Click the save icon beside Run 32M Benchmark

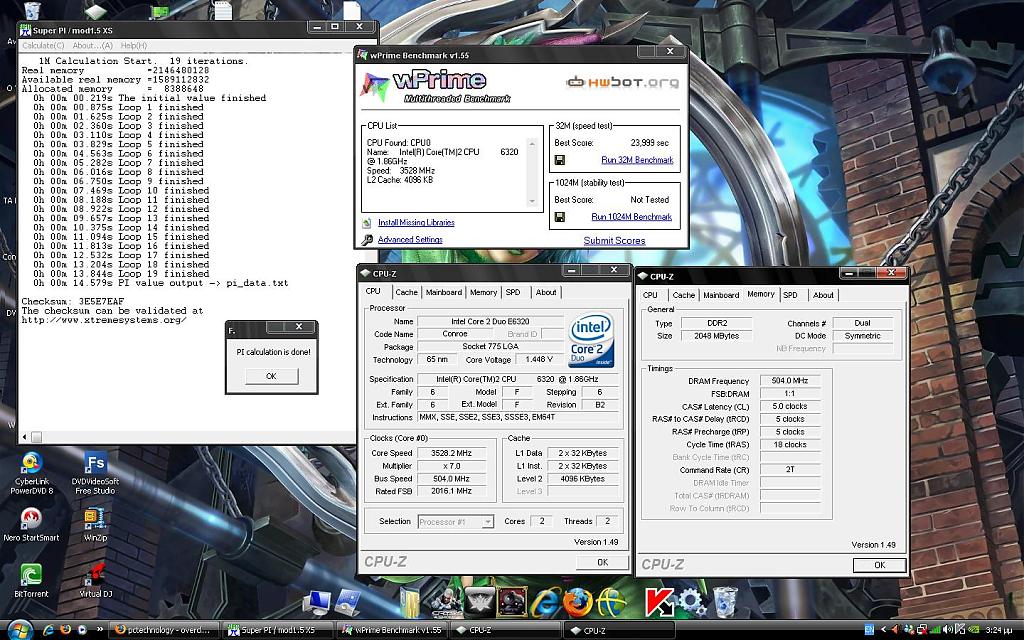click(x=560, y=160)
